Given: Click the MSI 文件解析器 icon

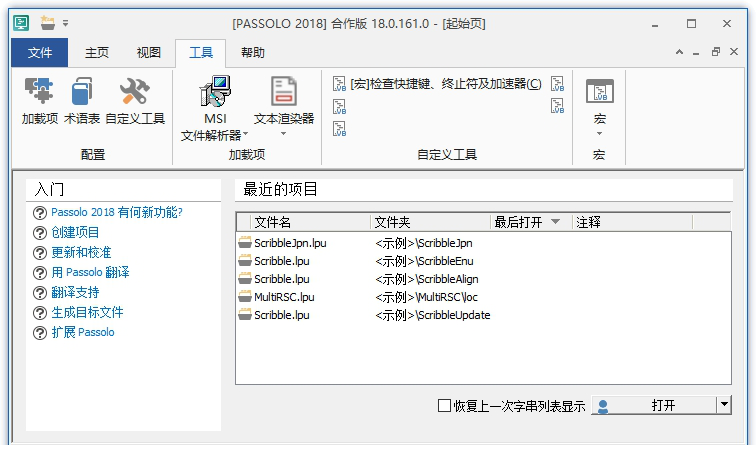Looking at the screenshot, I should [215, 91].
